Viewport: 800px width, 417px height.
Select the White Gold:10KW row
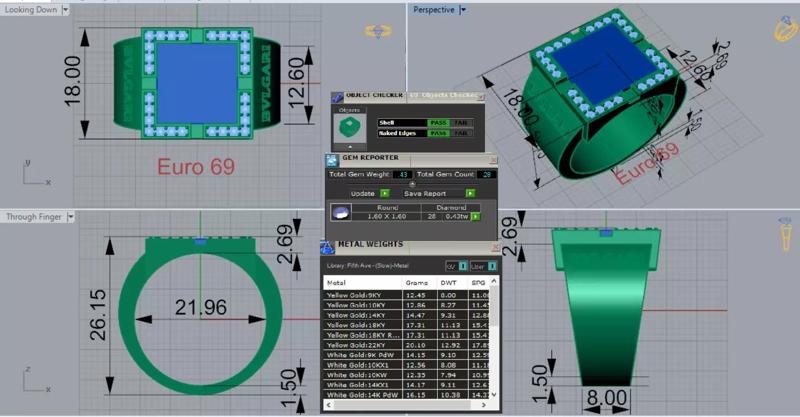tap(406, 375)
